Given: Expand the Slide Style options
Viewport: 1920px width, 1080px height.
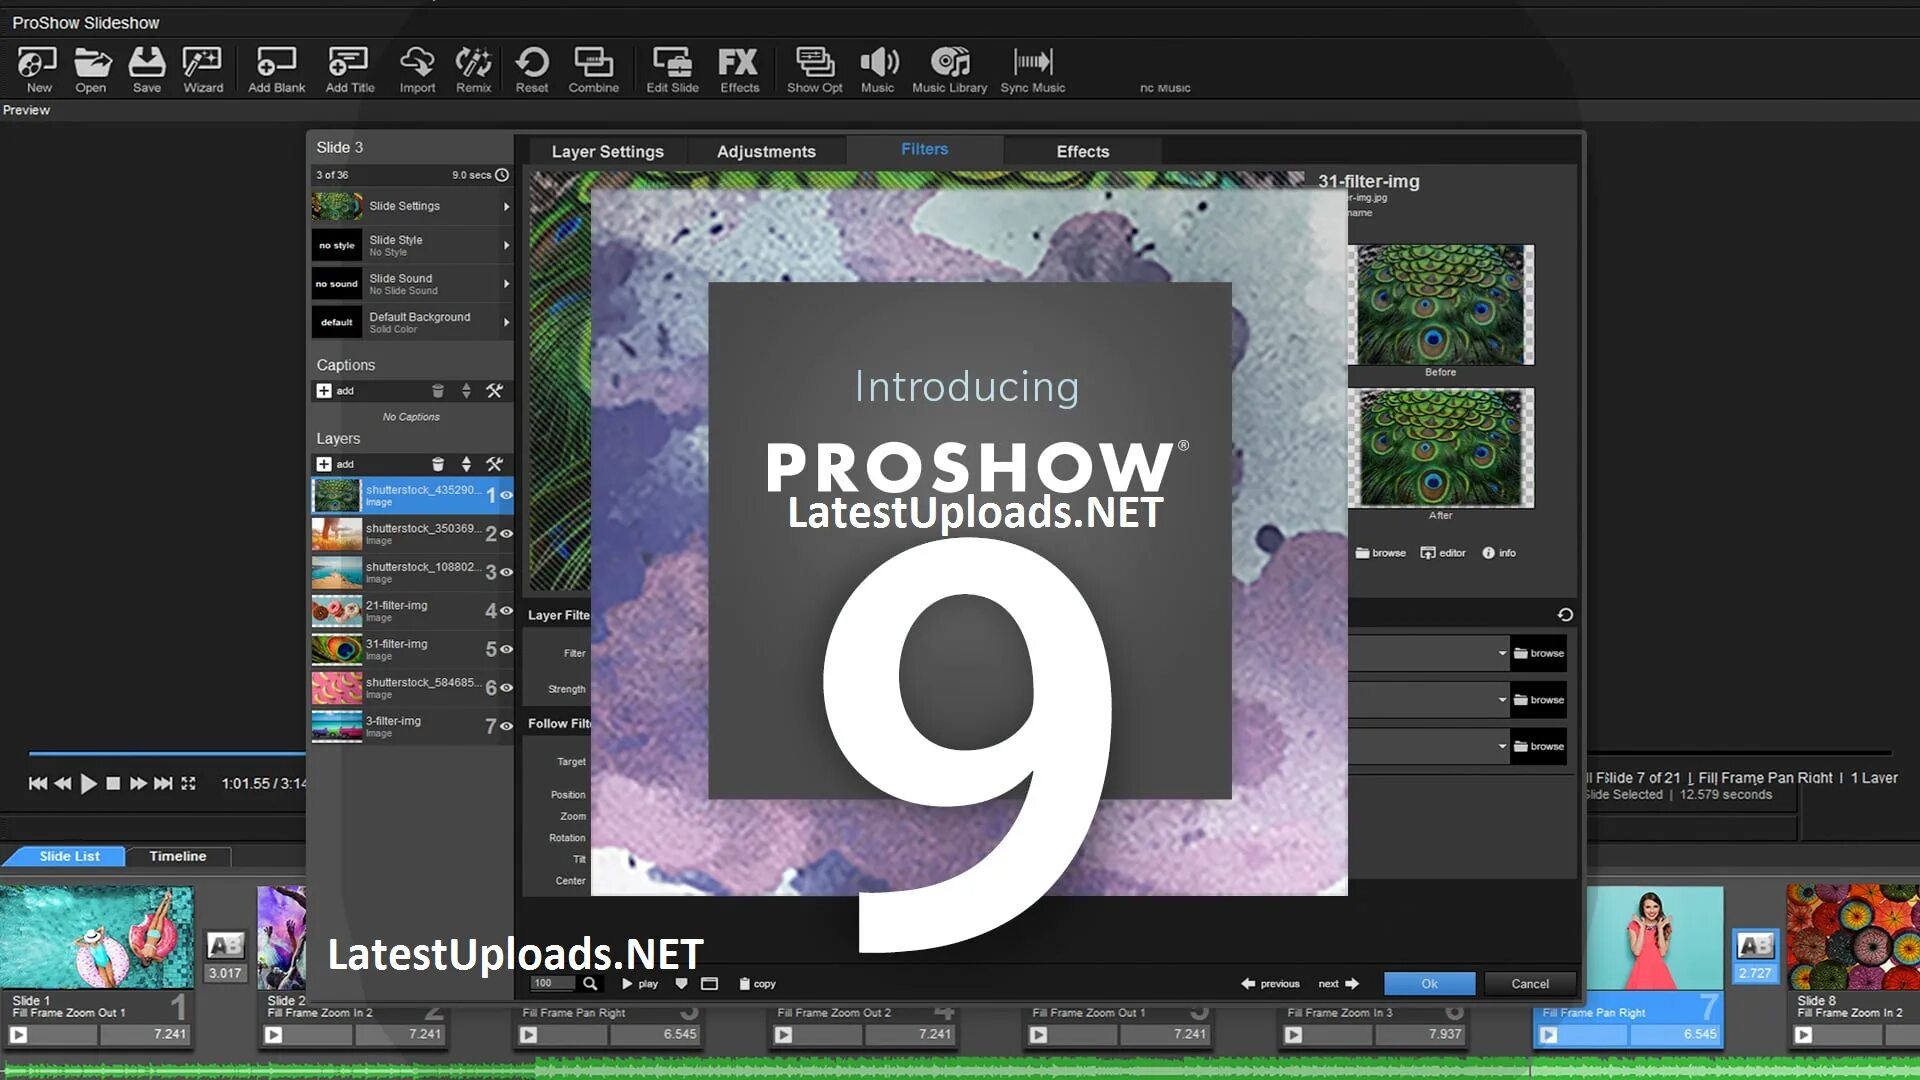Looking at the screenshot, I should coord(506,245).
